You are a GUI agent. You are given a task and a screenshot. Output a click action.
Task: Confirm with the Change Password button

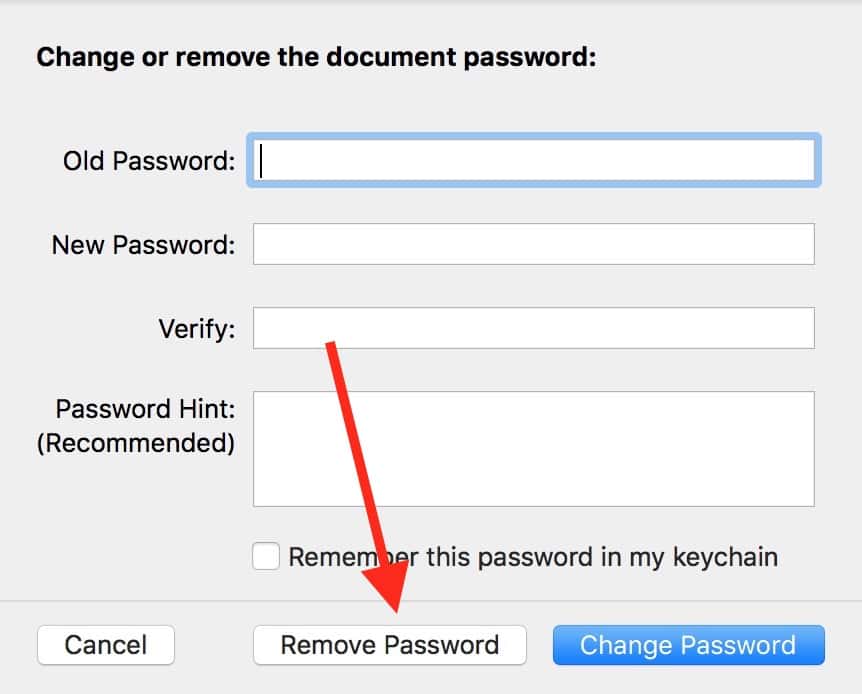(688, 645)
